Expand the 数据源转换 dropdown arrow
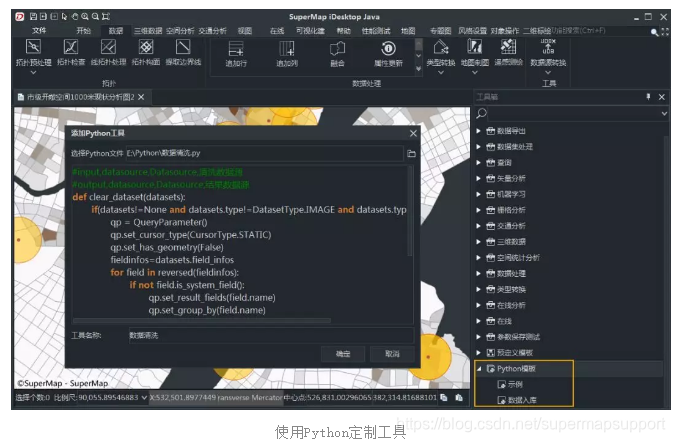The width and height of the screenshot is (675, 442). pos(548,72)
